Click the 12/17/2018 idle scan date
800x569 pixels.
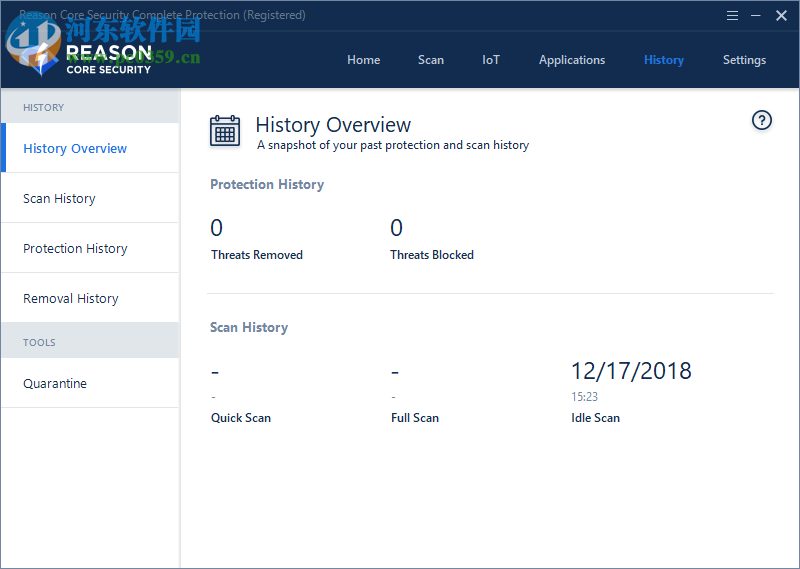(x=631, y=370)
